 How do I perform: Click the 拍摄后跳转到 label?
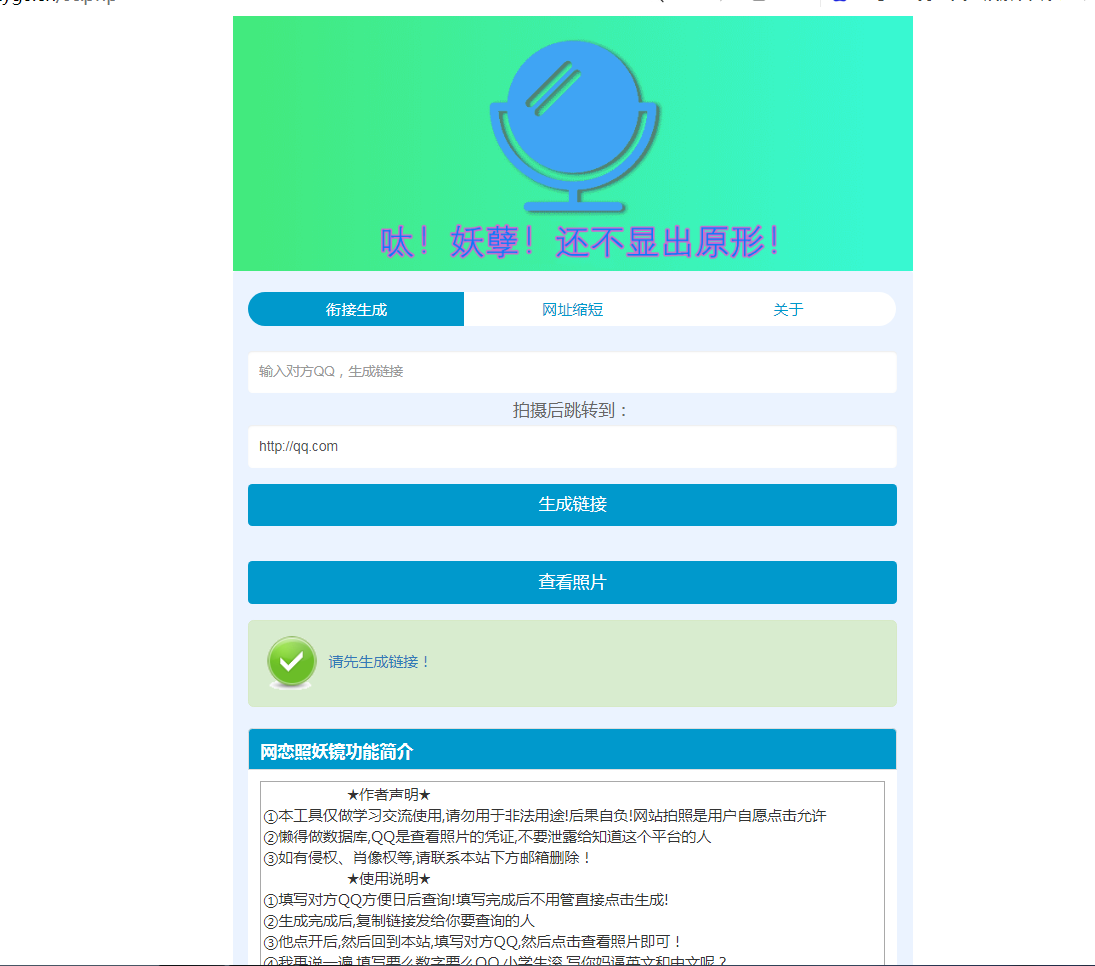572,410
